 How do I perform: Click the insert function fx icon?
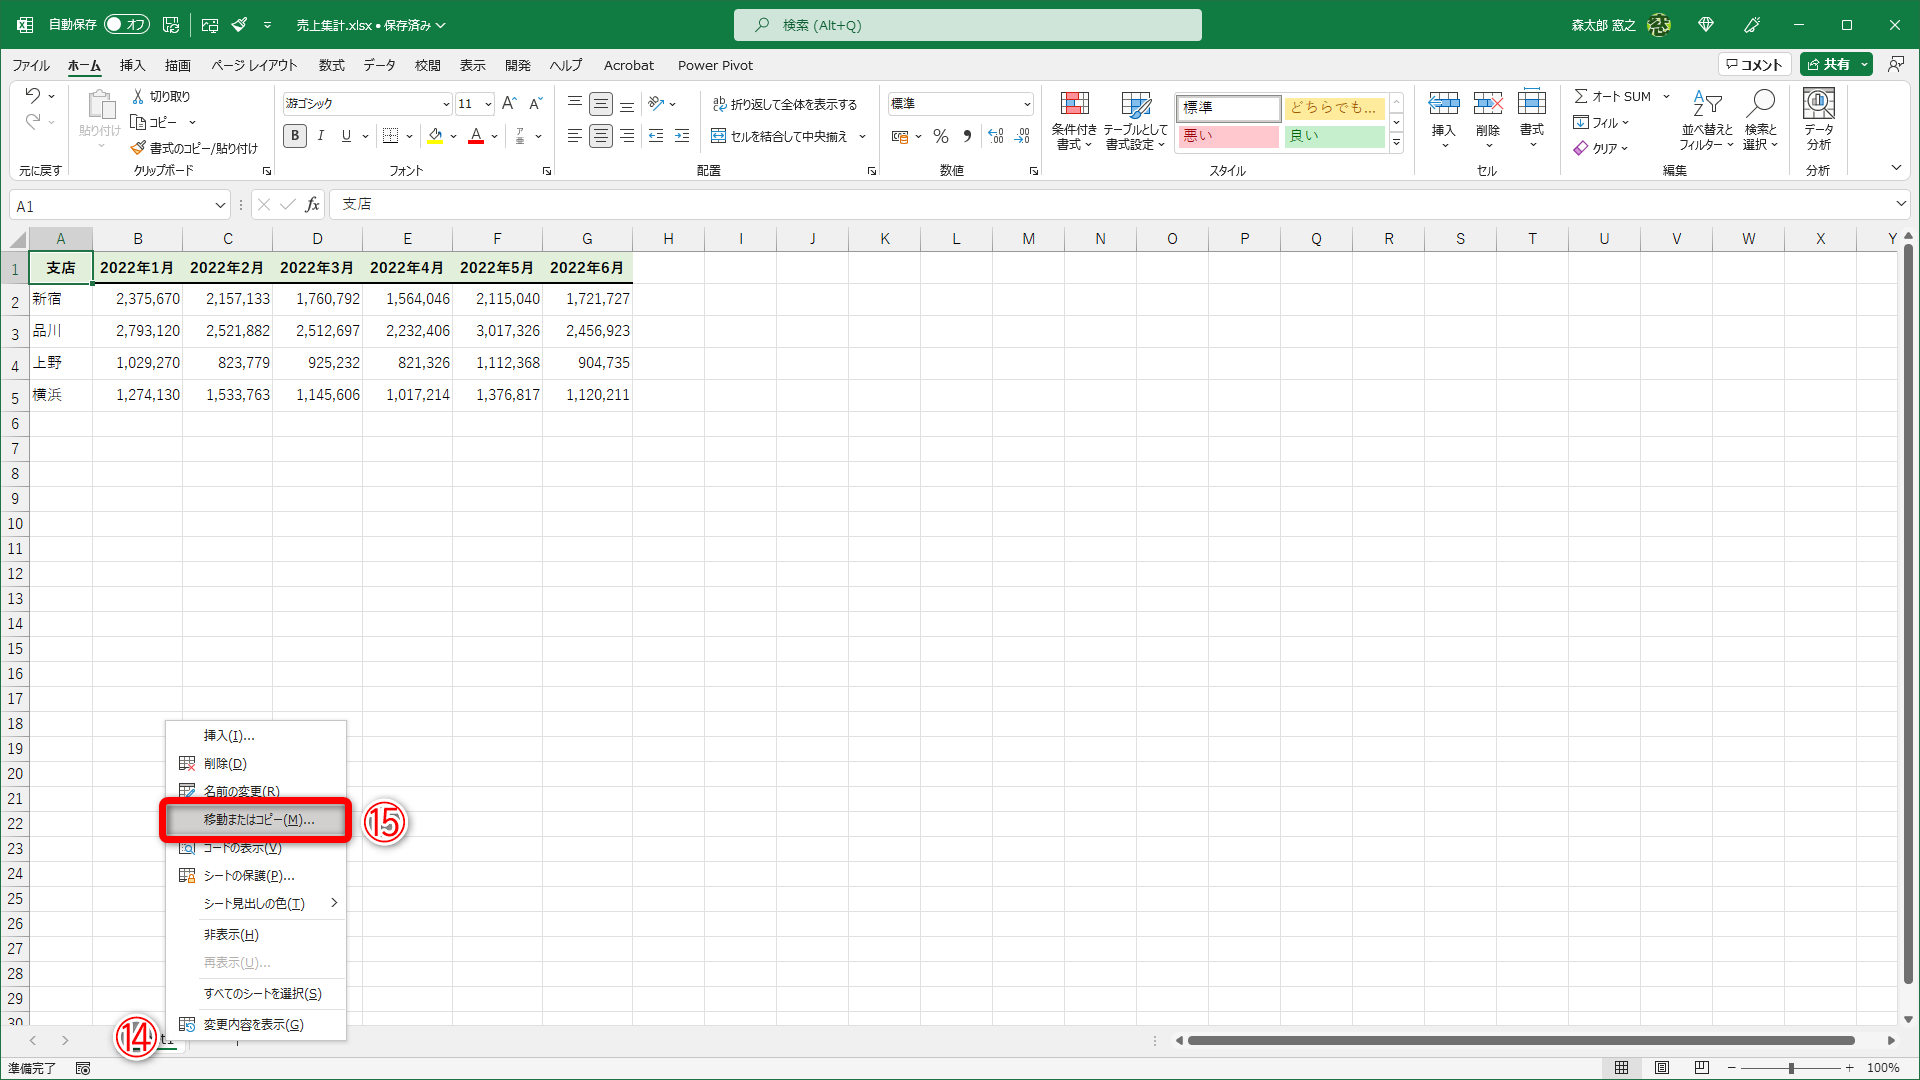(x=313, y=205)
